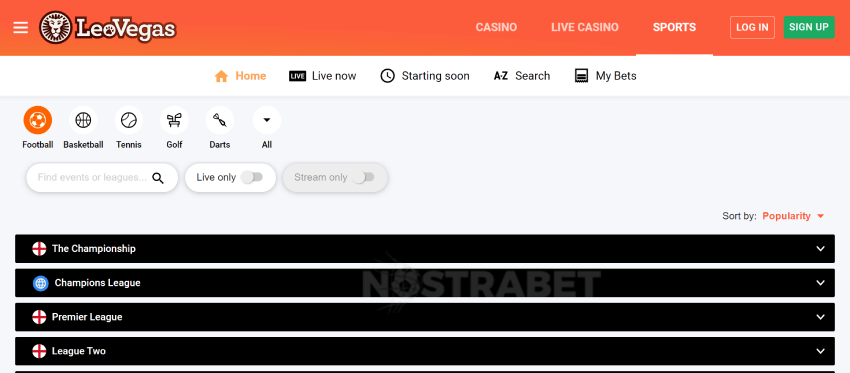The height and width of the screenshot is (373, 850).
Task: Open the Search tab label
Action: (x=532, y=76)
